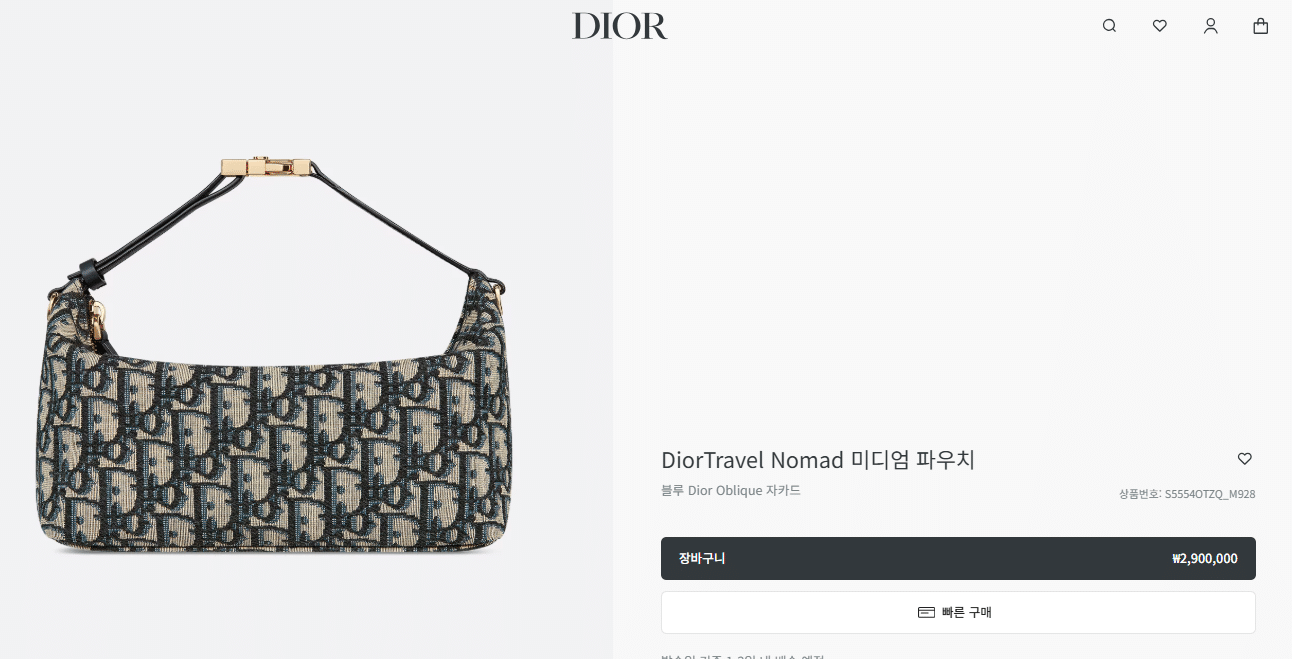
Task: Open the account profile icon
Action: click(x=1210, y=26)
